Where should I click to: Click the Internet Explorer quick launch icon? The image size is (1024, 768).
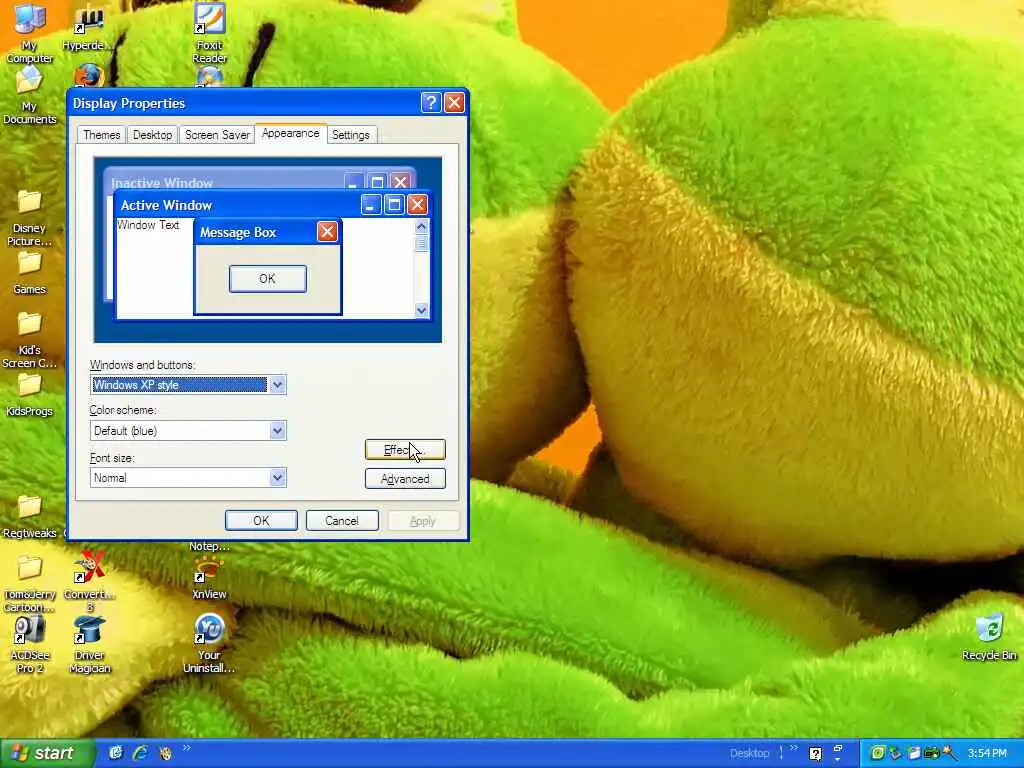140,753
